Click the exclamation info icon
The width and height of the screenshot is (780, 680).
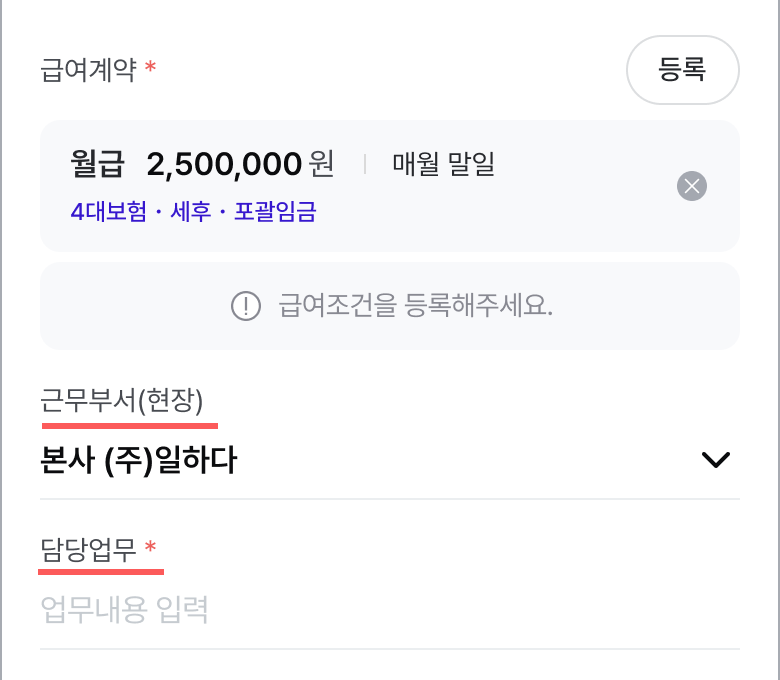[x=246, y=306]
